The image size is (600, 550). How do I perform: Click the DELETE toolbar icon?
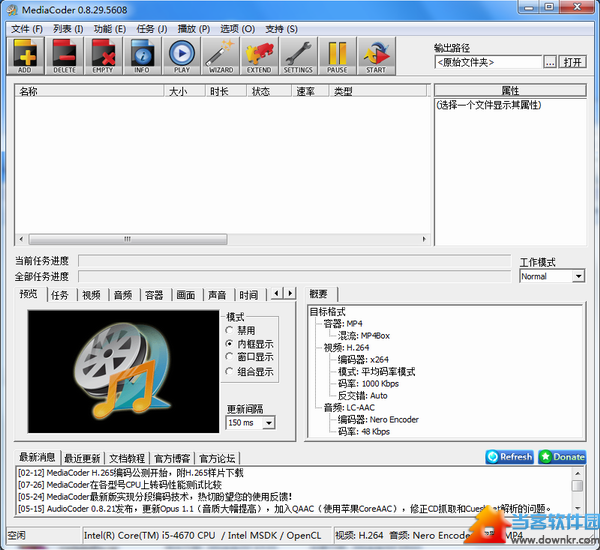click(x=64, y=56)
